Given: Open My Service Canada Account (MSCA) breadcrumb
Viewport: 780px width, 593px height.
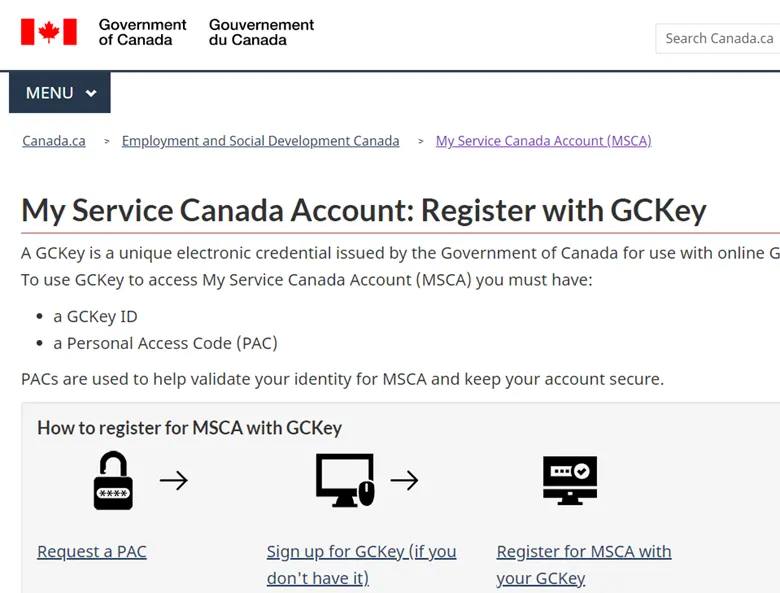Looking at the screenshot, I should tap(543, 141).
